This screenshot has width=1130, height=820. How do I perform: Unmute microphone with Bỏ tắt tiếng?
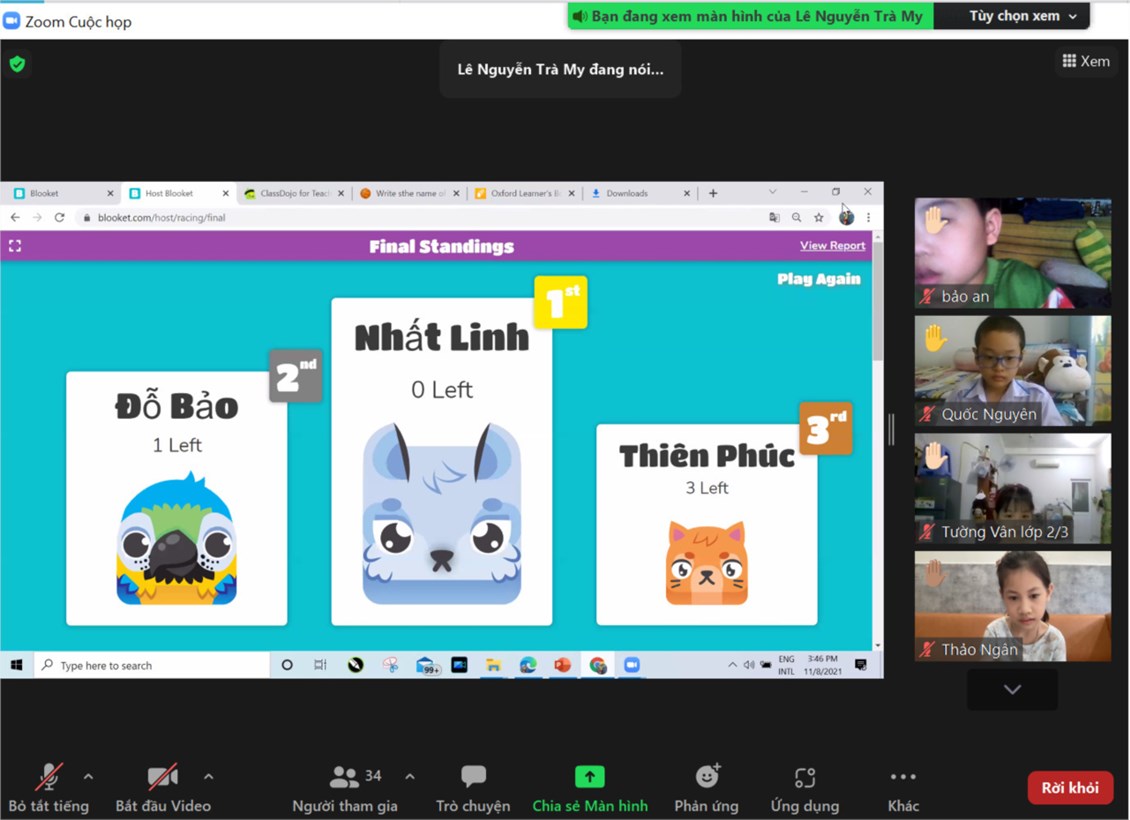(48, 777)
